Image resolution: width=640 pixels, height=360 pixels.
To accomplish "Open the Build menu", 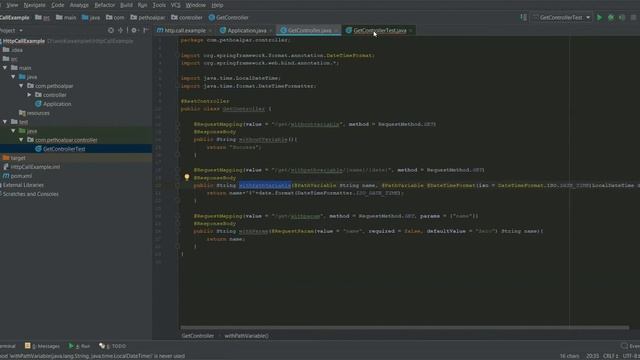I will point(126,5).
